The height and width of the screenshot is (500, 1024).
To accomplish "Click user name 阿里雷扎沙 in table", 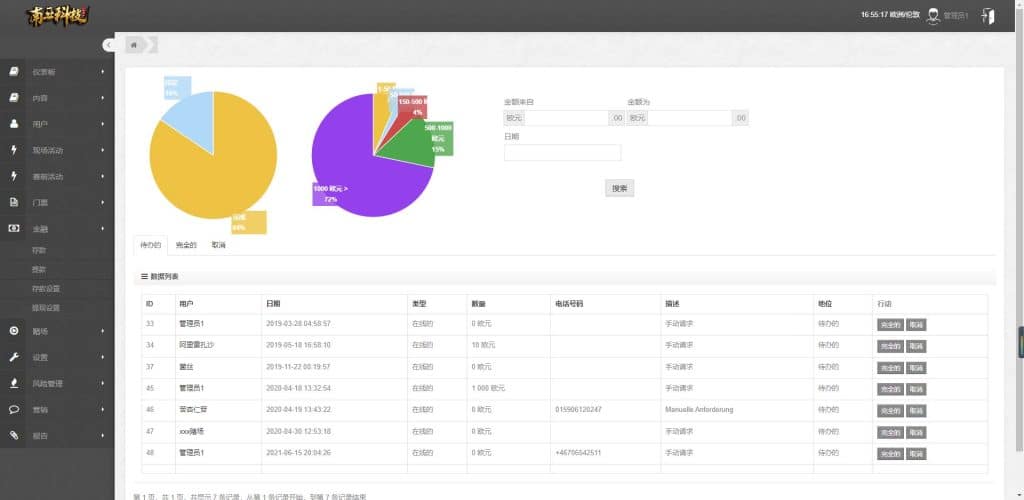I will [196, 345].
